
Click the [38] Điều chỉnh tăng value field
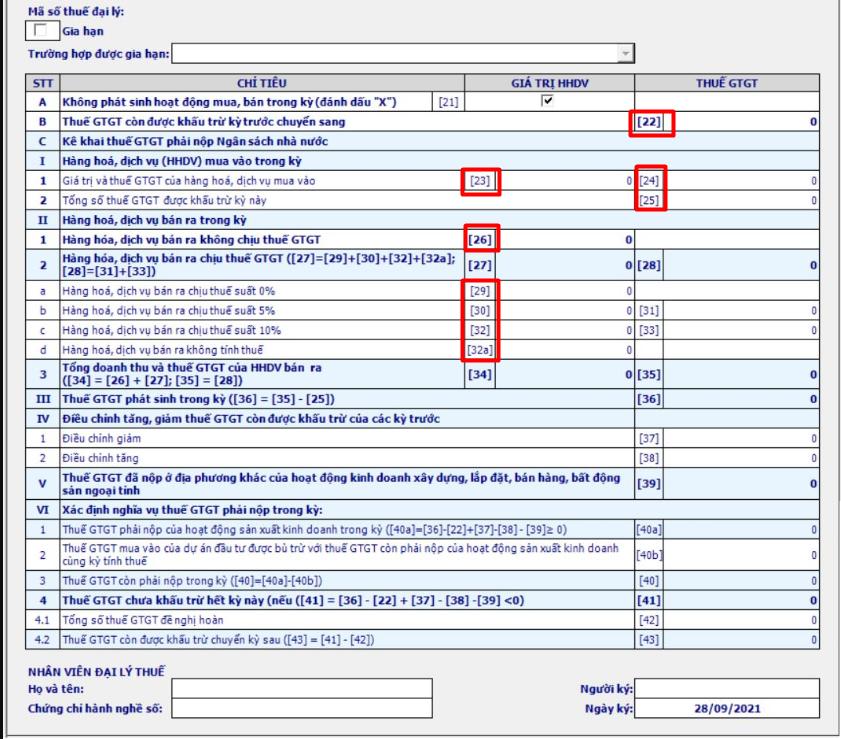coord(742,458)
